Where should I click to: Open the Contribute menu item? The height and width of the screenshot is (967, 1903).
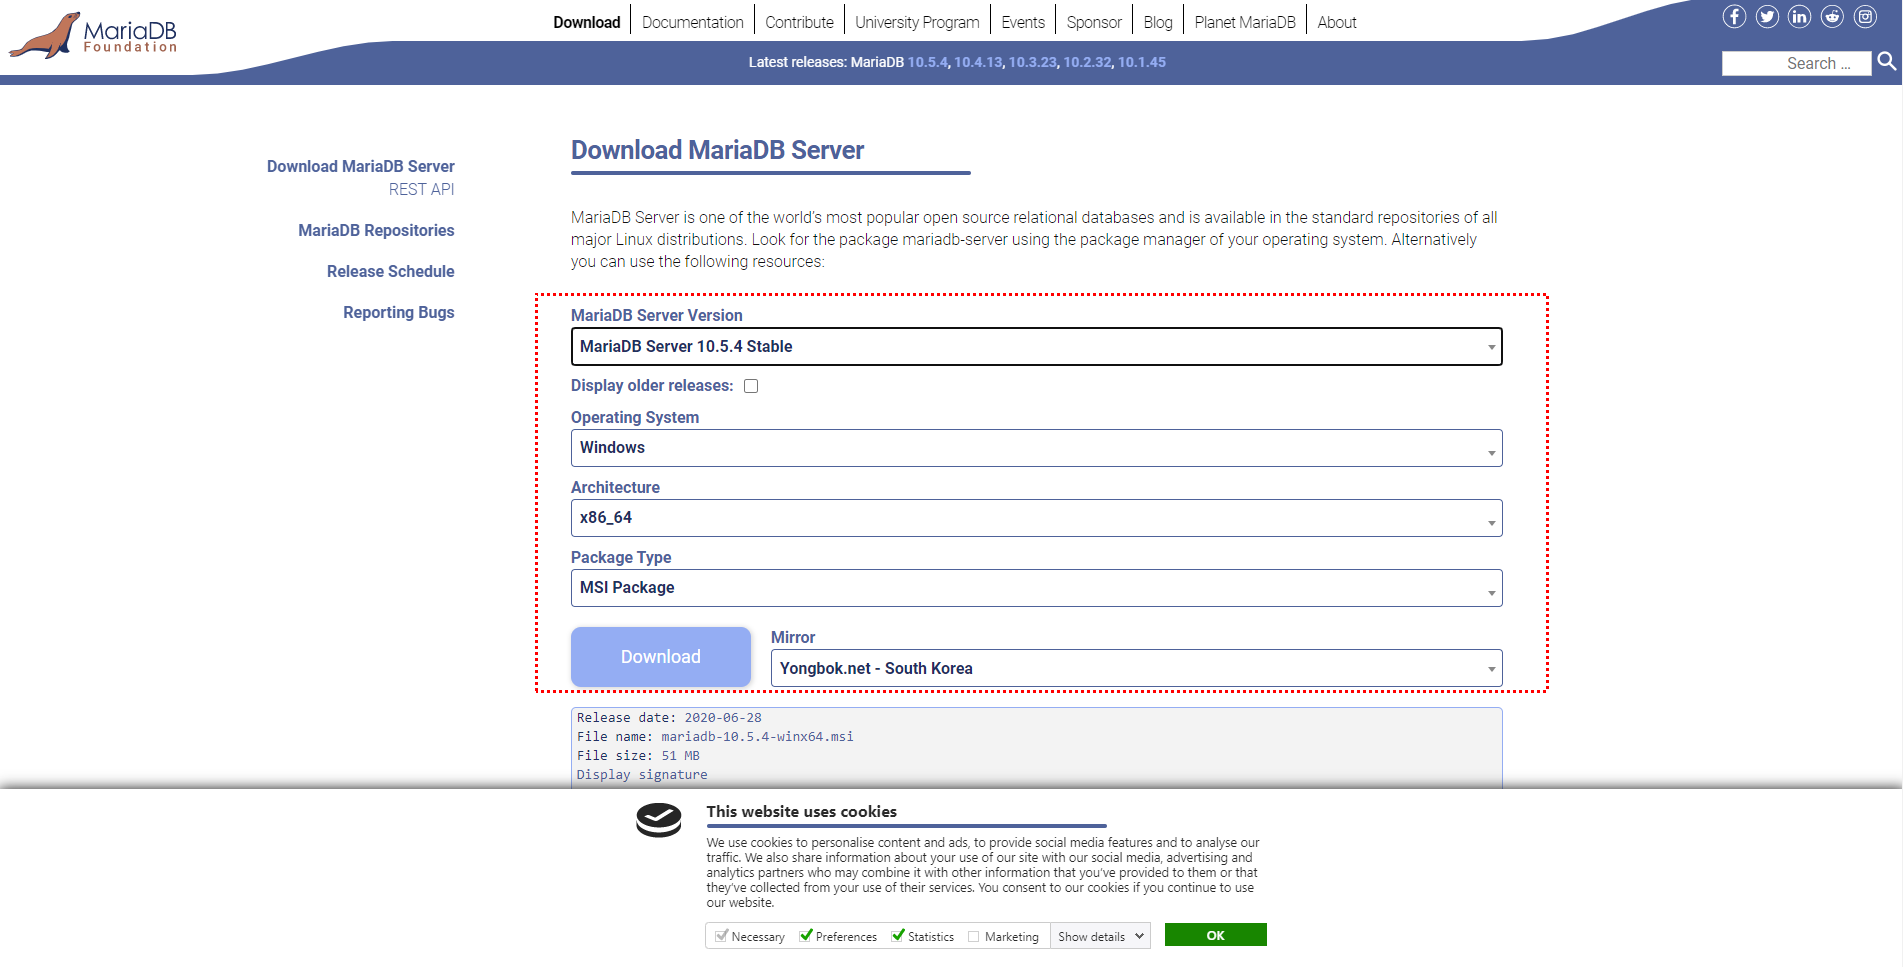point(799,22)
